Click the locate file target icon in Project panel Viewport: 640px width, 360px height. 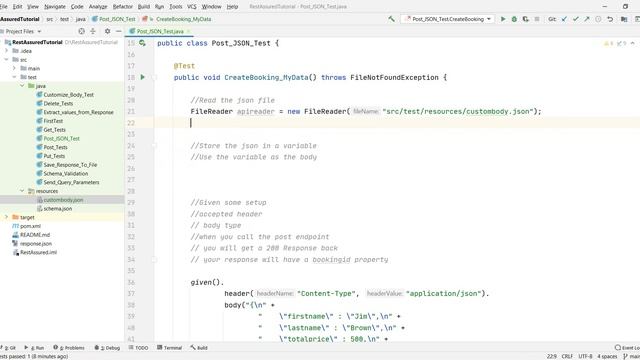82,31
